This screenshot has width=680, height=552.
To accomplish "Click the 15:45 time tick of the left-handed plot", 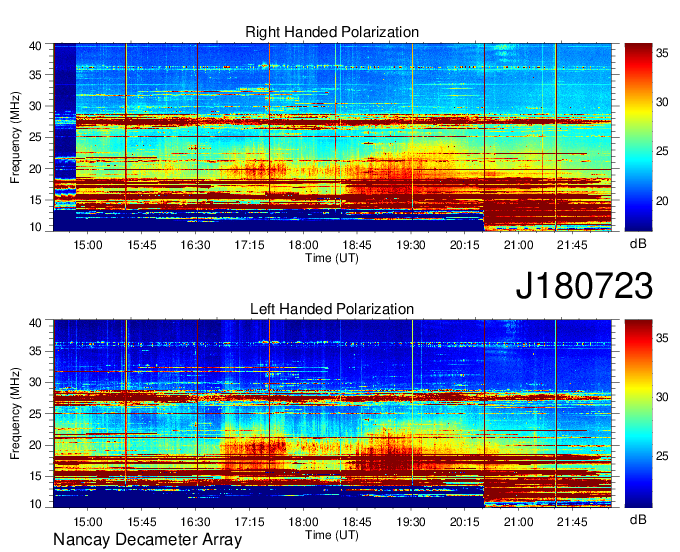I will tap(141, 521).
